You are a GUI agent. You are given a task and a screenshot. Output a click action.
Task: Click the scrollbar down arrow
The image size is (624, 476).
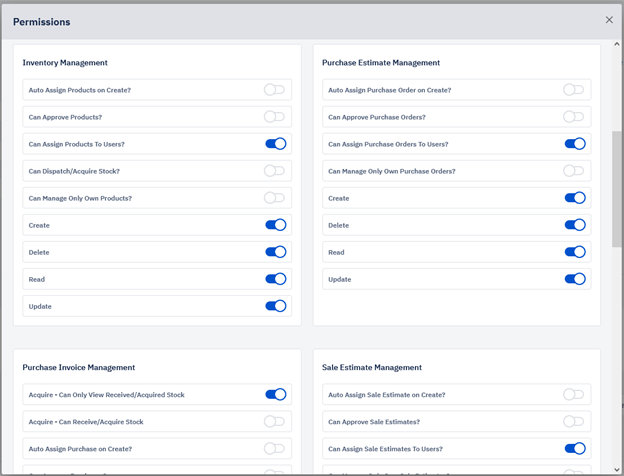(617, 469)
